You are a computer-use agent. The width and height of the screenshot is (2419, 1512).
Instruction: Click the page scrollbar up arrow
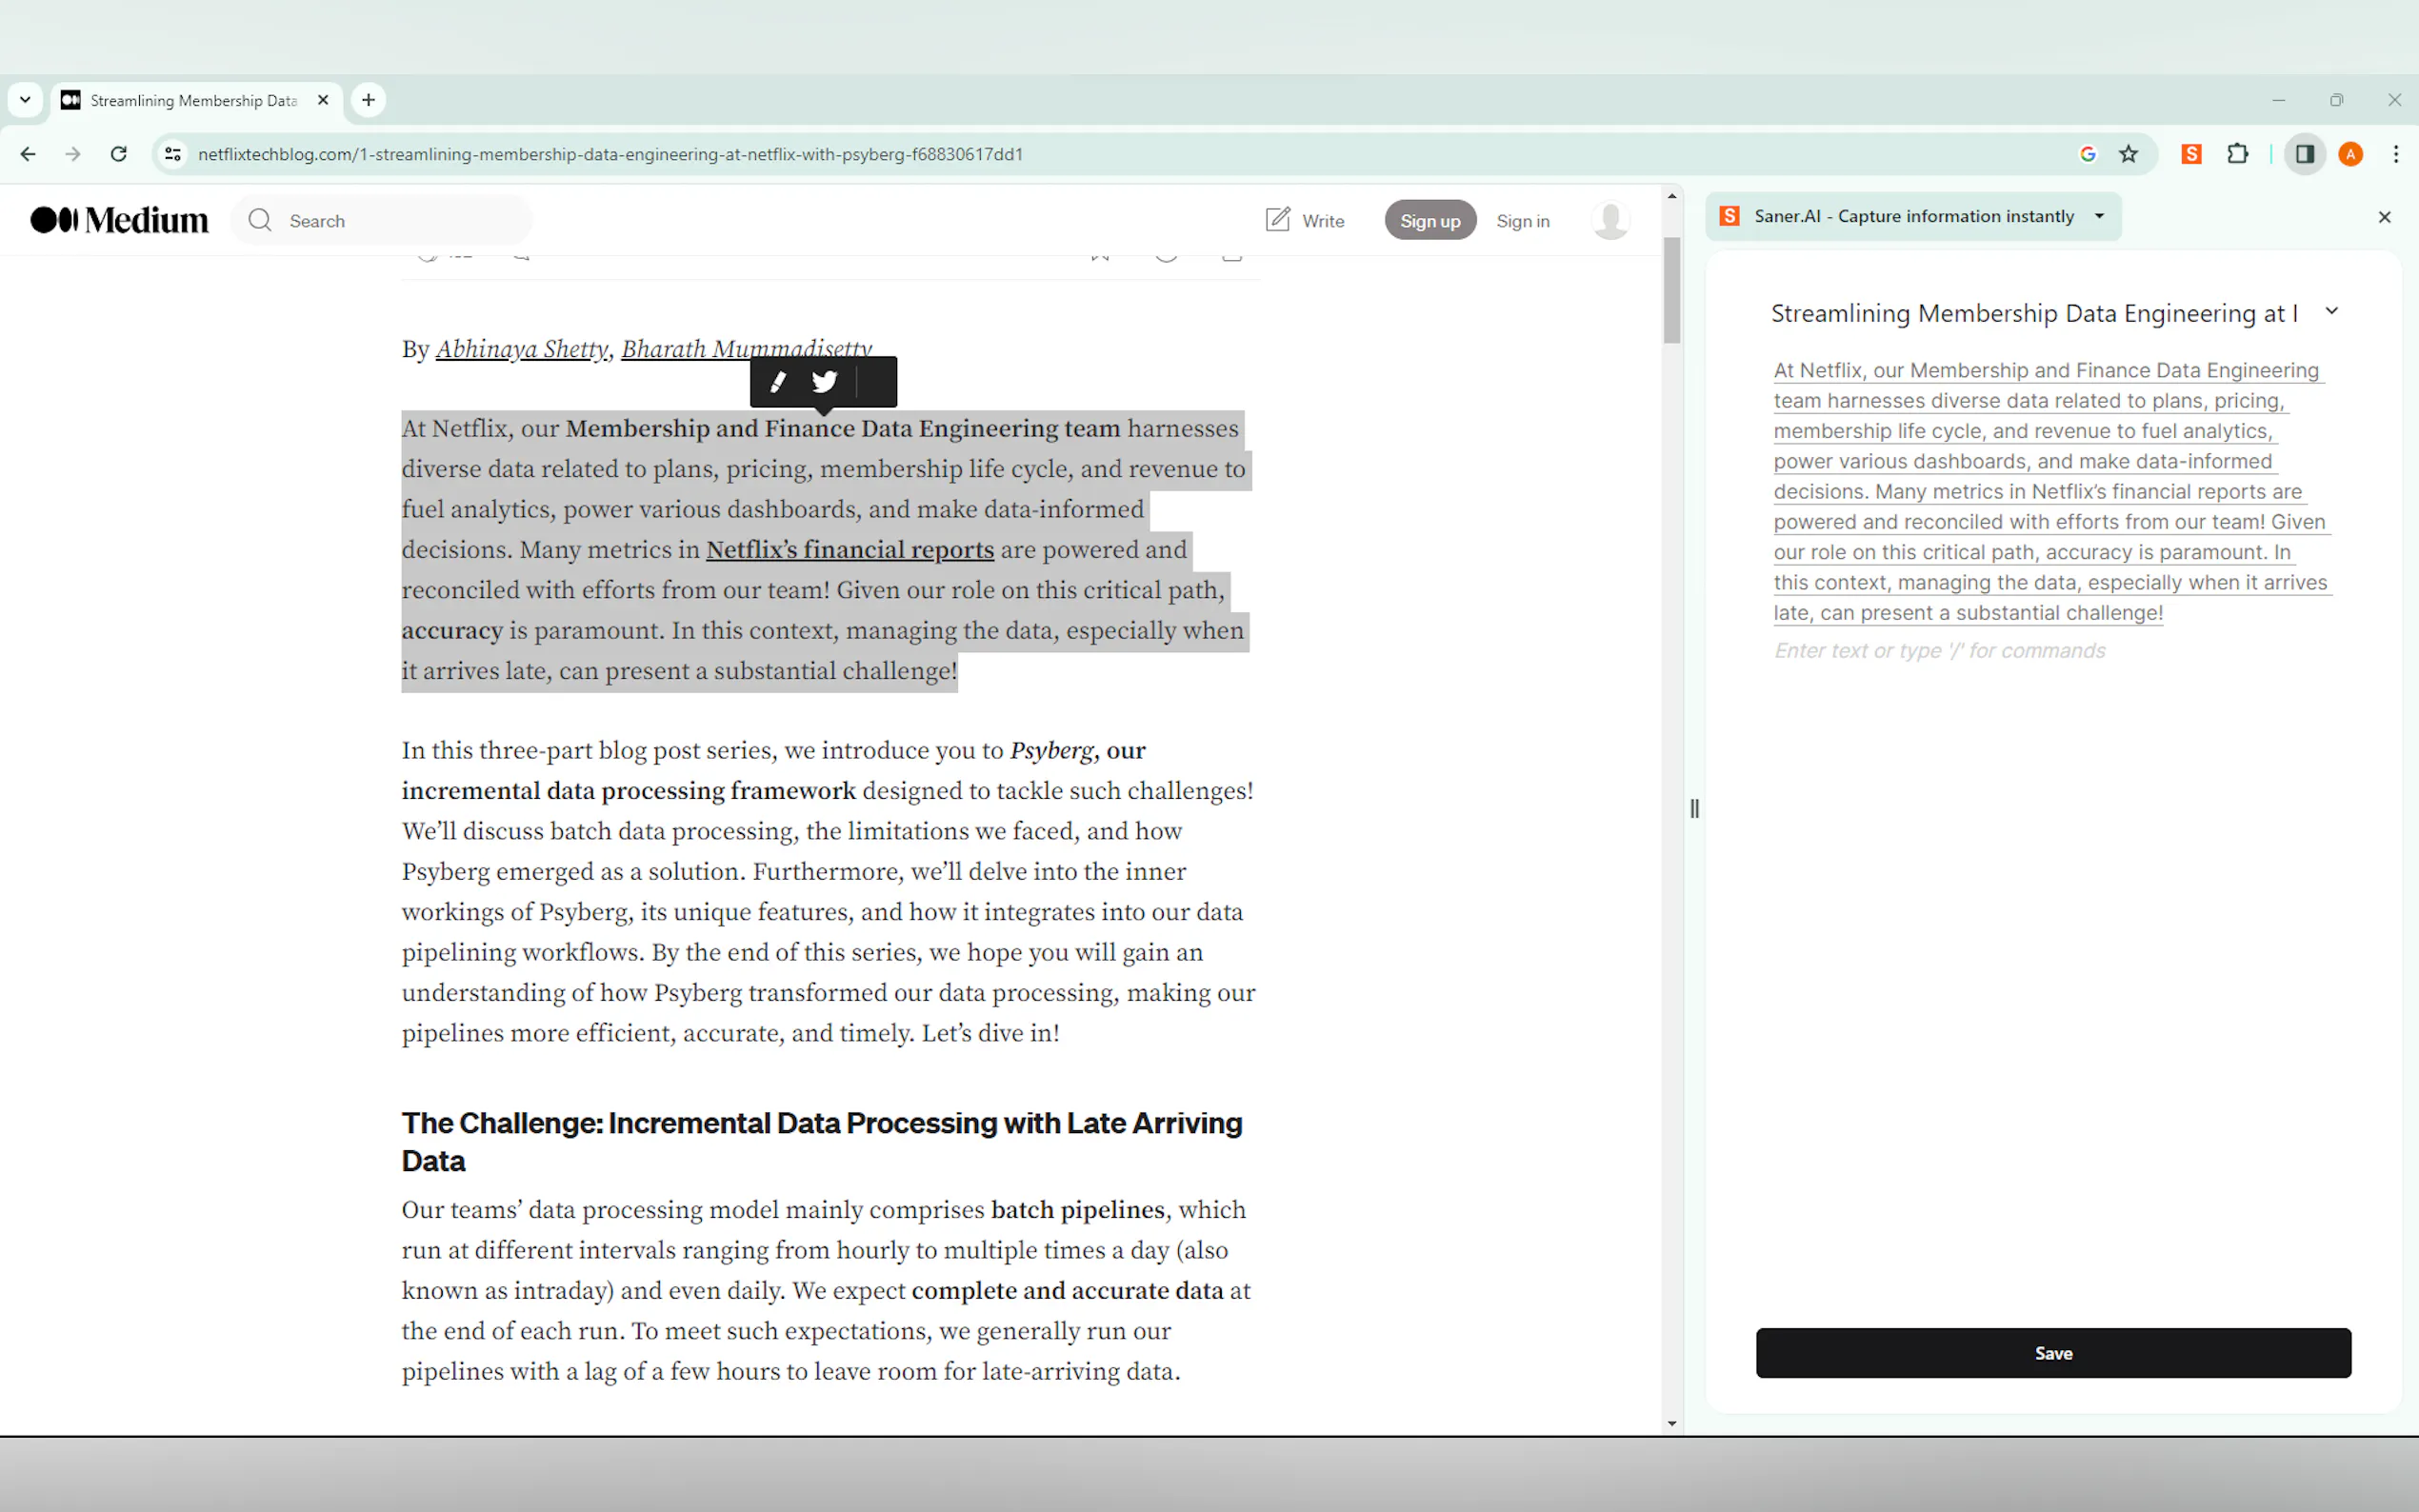(1672, 196)
